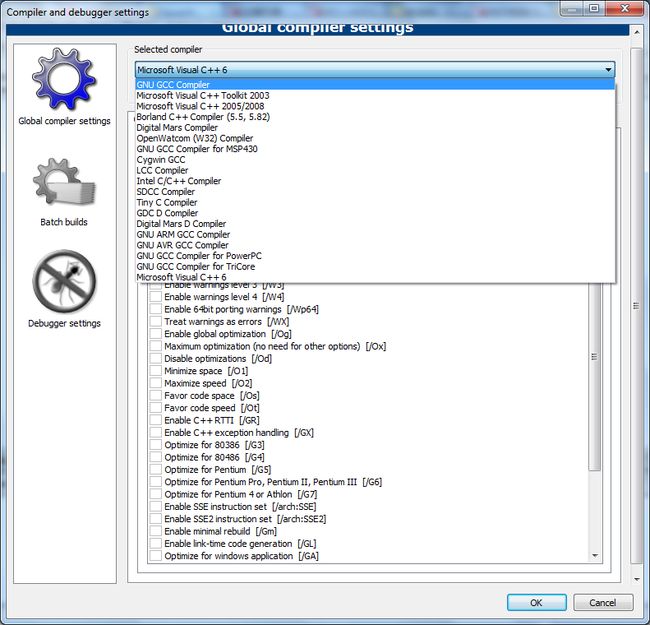This screenshot has height=625, width=650.
Task: Choose GNU GCC Compiler for PowerPC
Action: tap(375, 256)
